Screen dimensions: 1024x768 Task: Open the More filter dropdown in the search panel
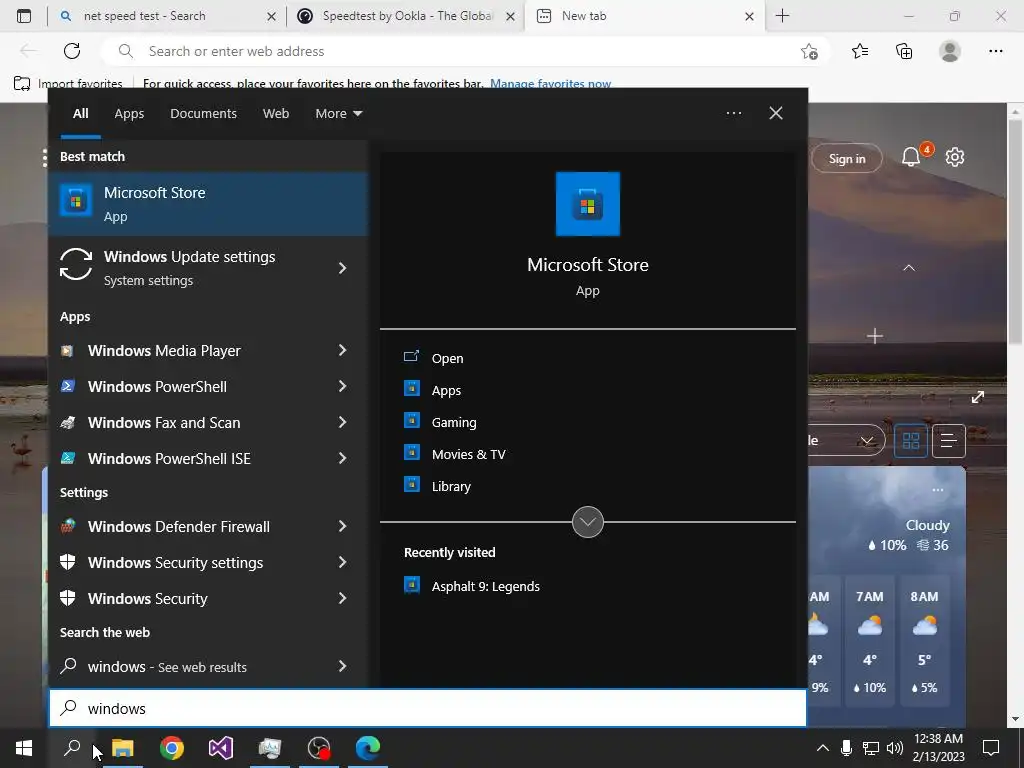[x=338, y=114]
